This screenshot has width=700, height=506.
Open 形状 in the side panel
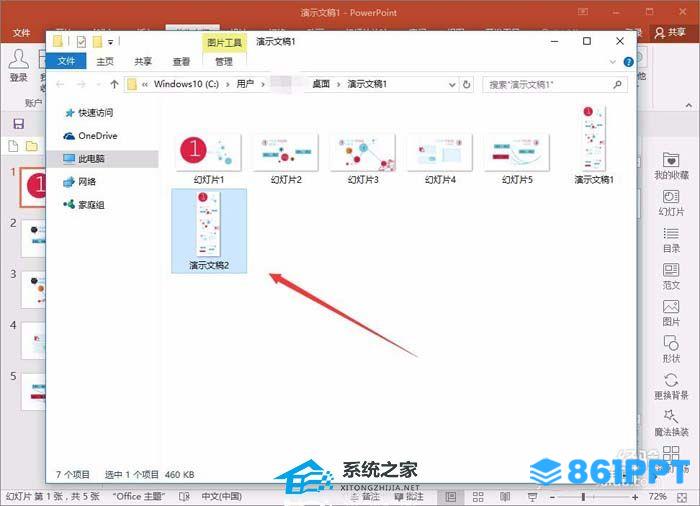[x=671, y=350]
